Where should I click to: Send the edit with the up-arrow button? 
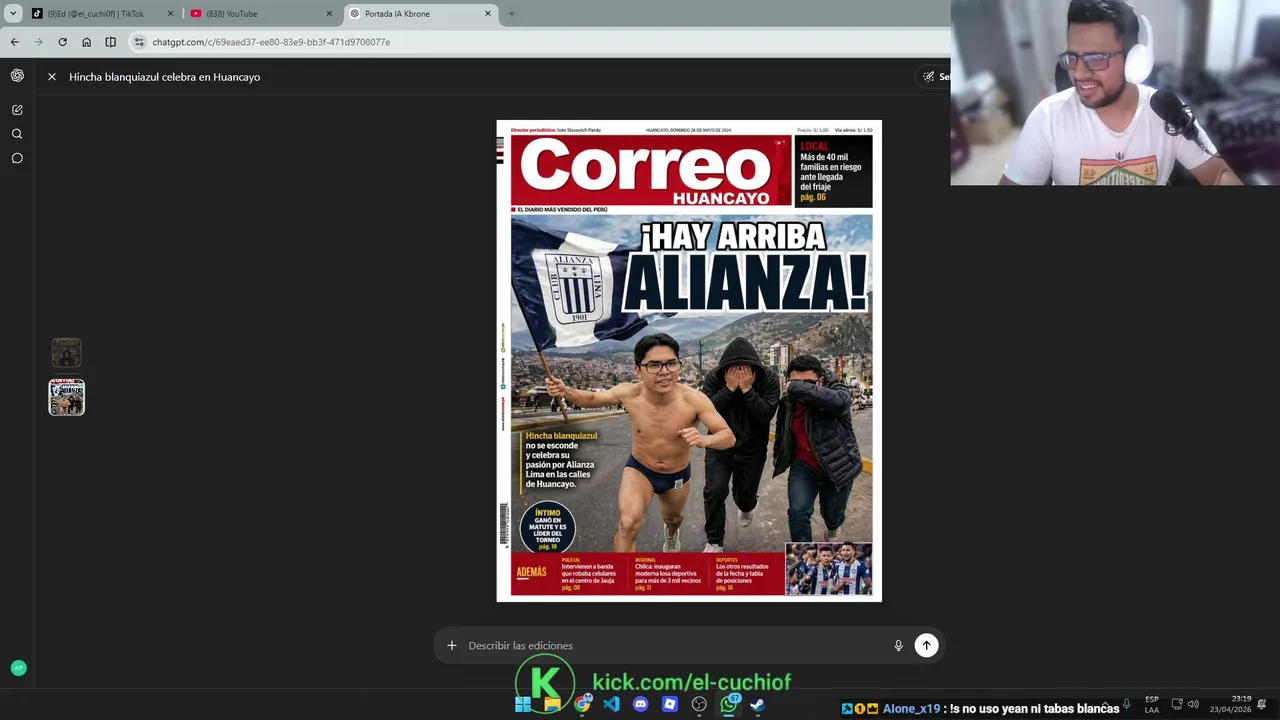tap(927, 646)
